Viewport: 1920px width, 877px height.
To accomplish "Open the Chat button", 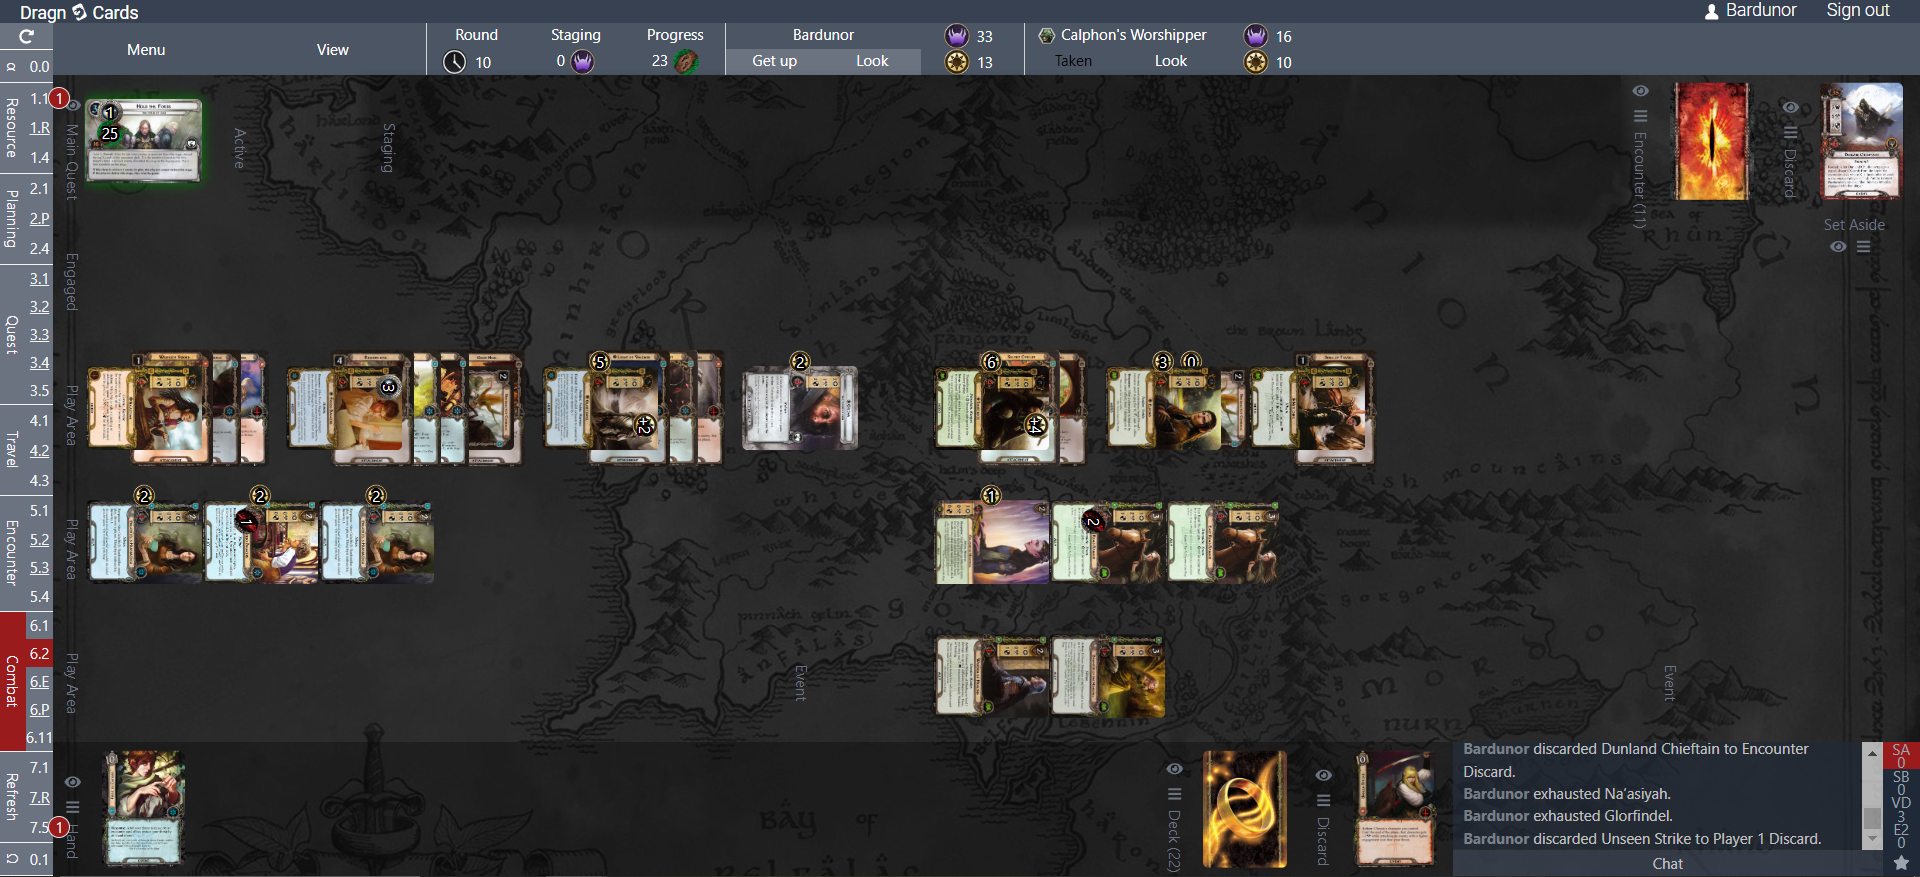I will (1667, 864).
